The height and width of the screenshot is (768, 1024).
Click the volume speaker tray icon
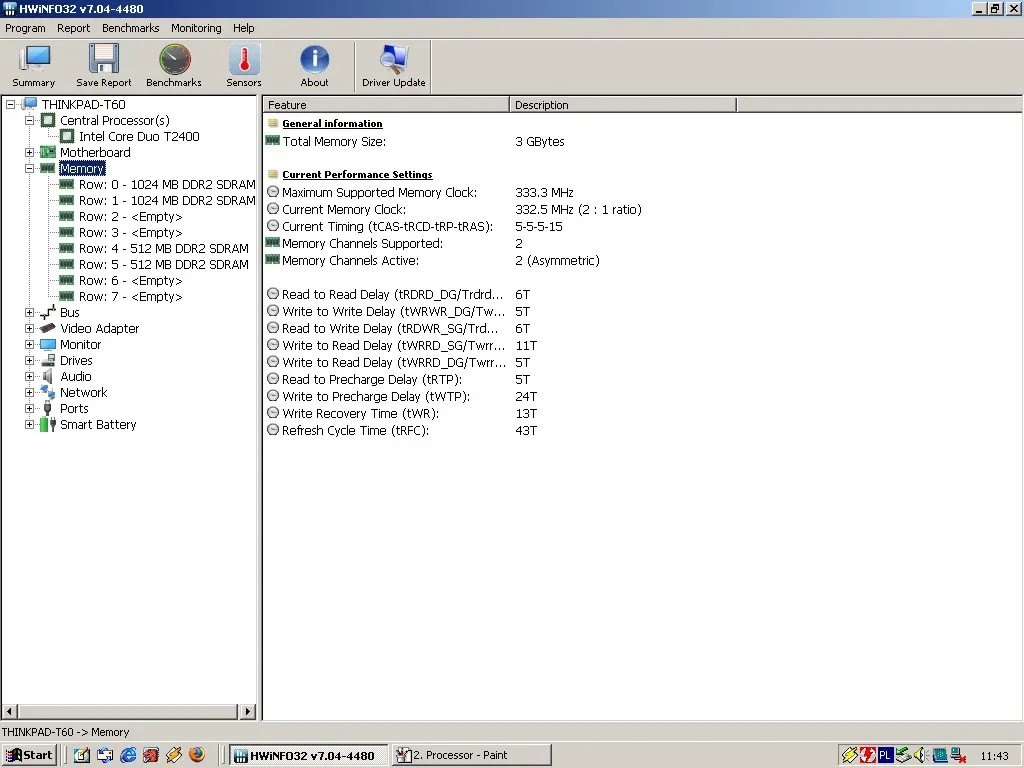(921, 756)
